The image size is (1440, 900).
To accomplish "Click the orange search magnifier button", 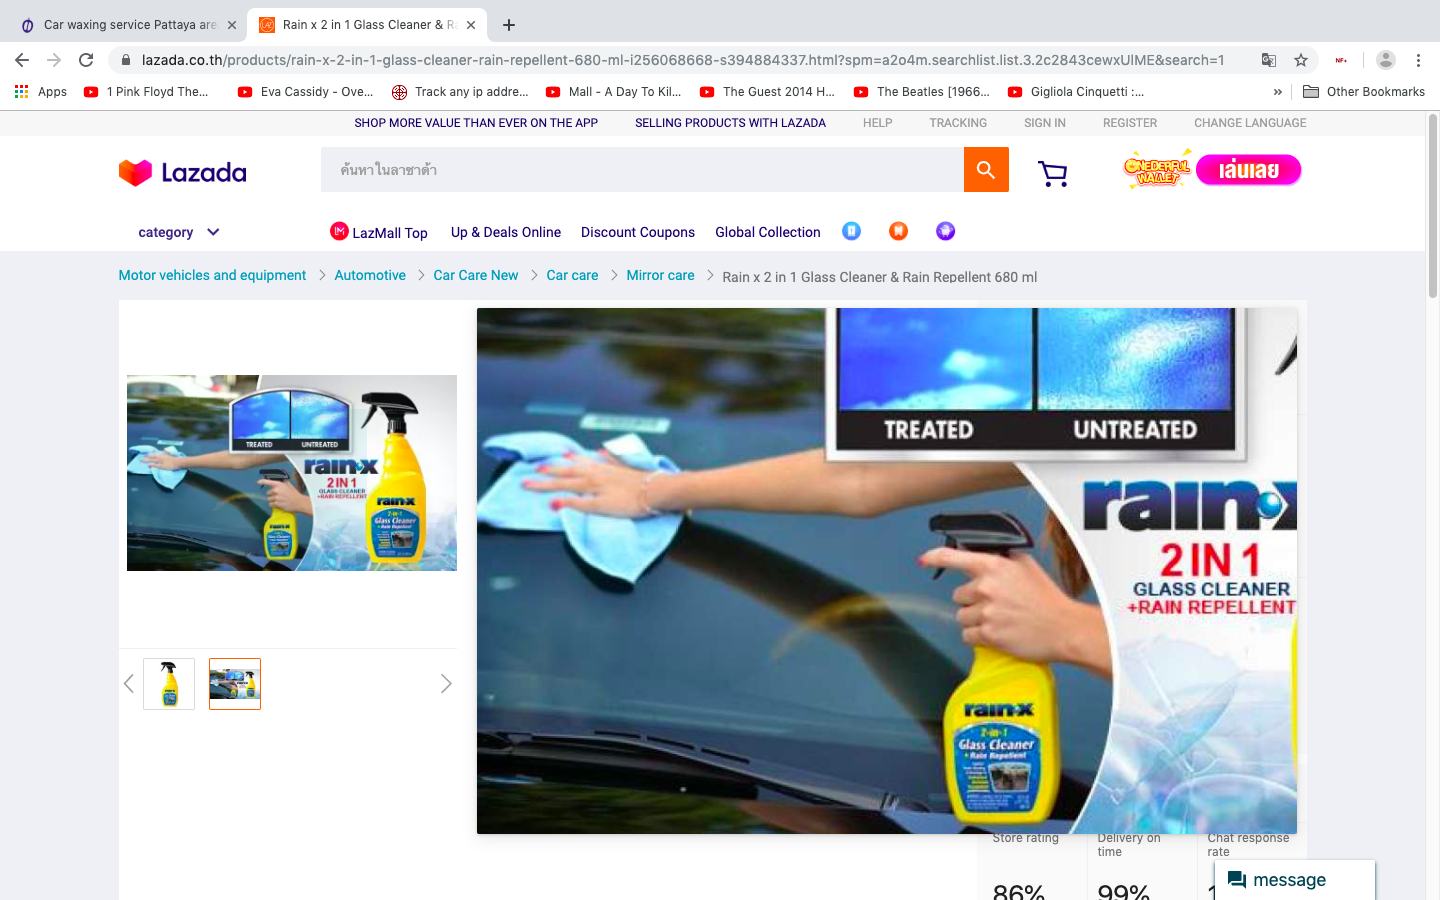I will tap(986, 170).
